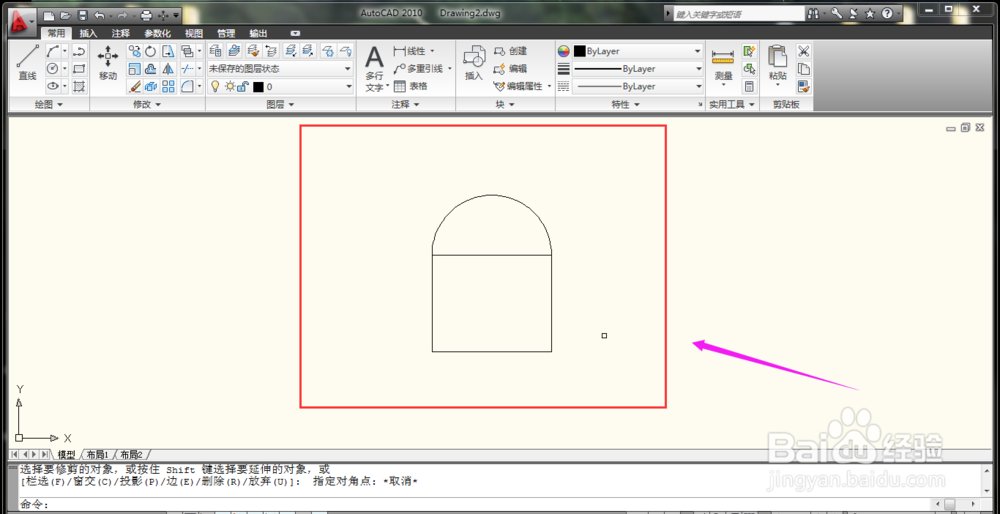
Task: Click the Copy tool in the 修改 panel
Action: tap(134, 51)
